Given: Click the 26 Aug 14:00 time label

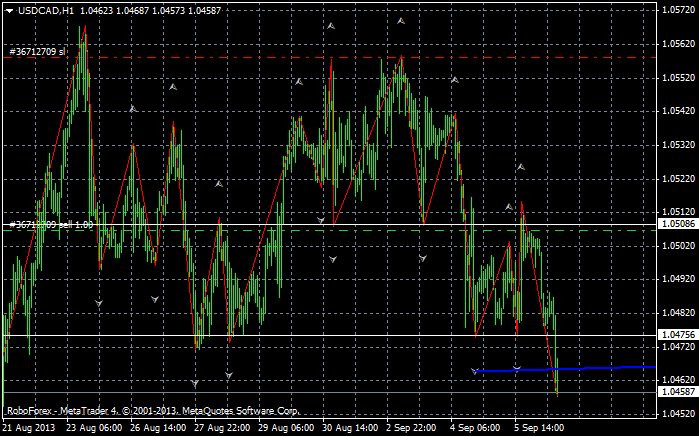Looking at the screenshot, I should tap(158, 428).
